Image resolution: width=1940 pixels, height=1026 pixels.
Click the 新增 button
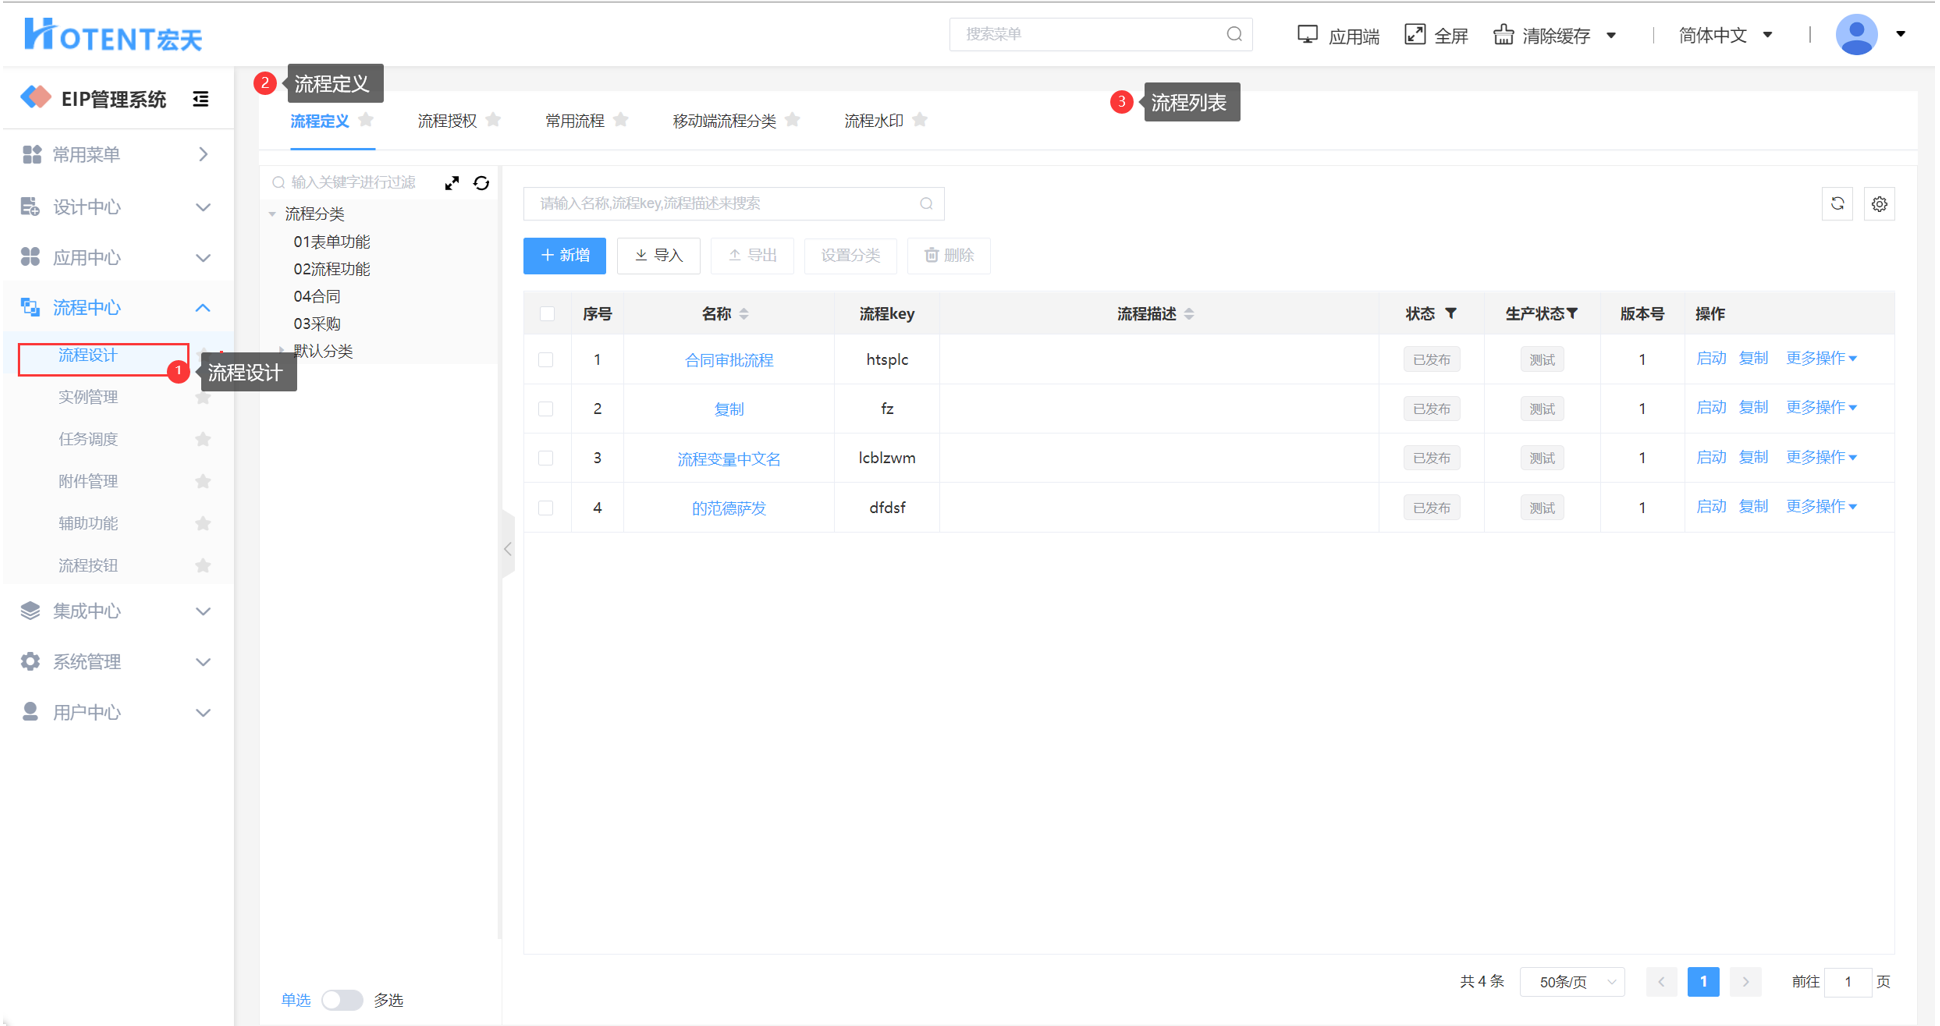pyautogui.click(x=564, y=256)
